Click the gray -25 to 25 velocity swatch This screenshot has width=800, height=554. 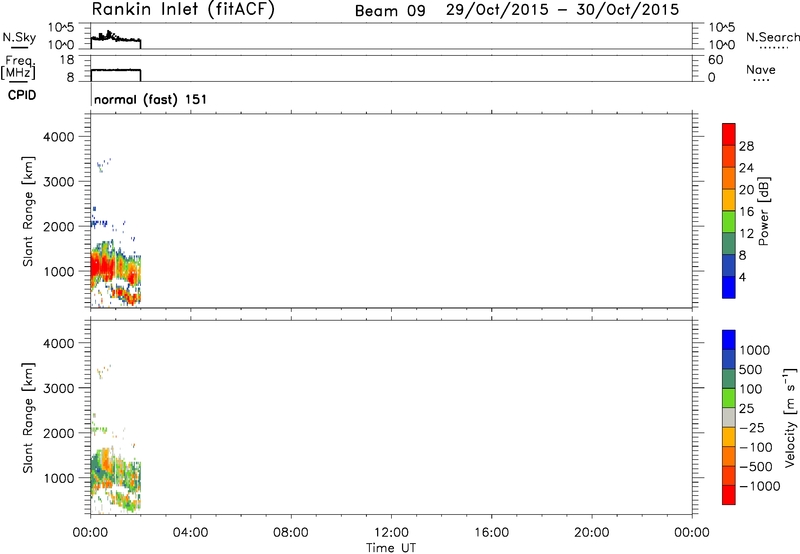tap(729, 418)
